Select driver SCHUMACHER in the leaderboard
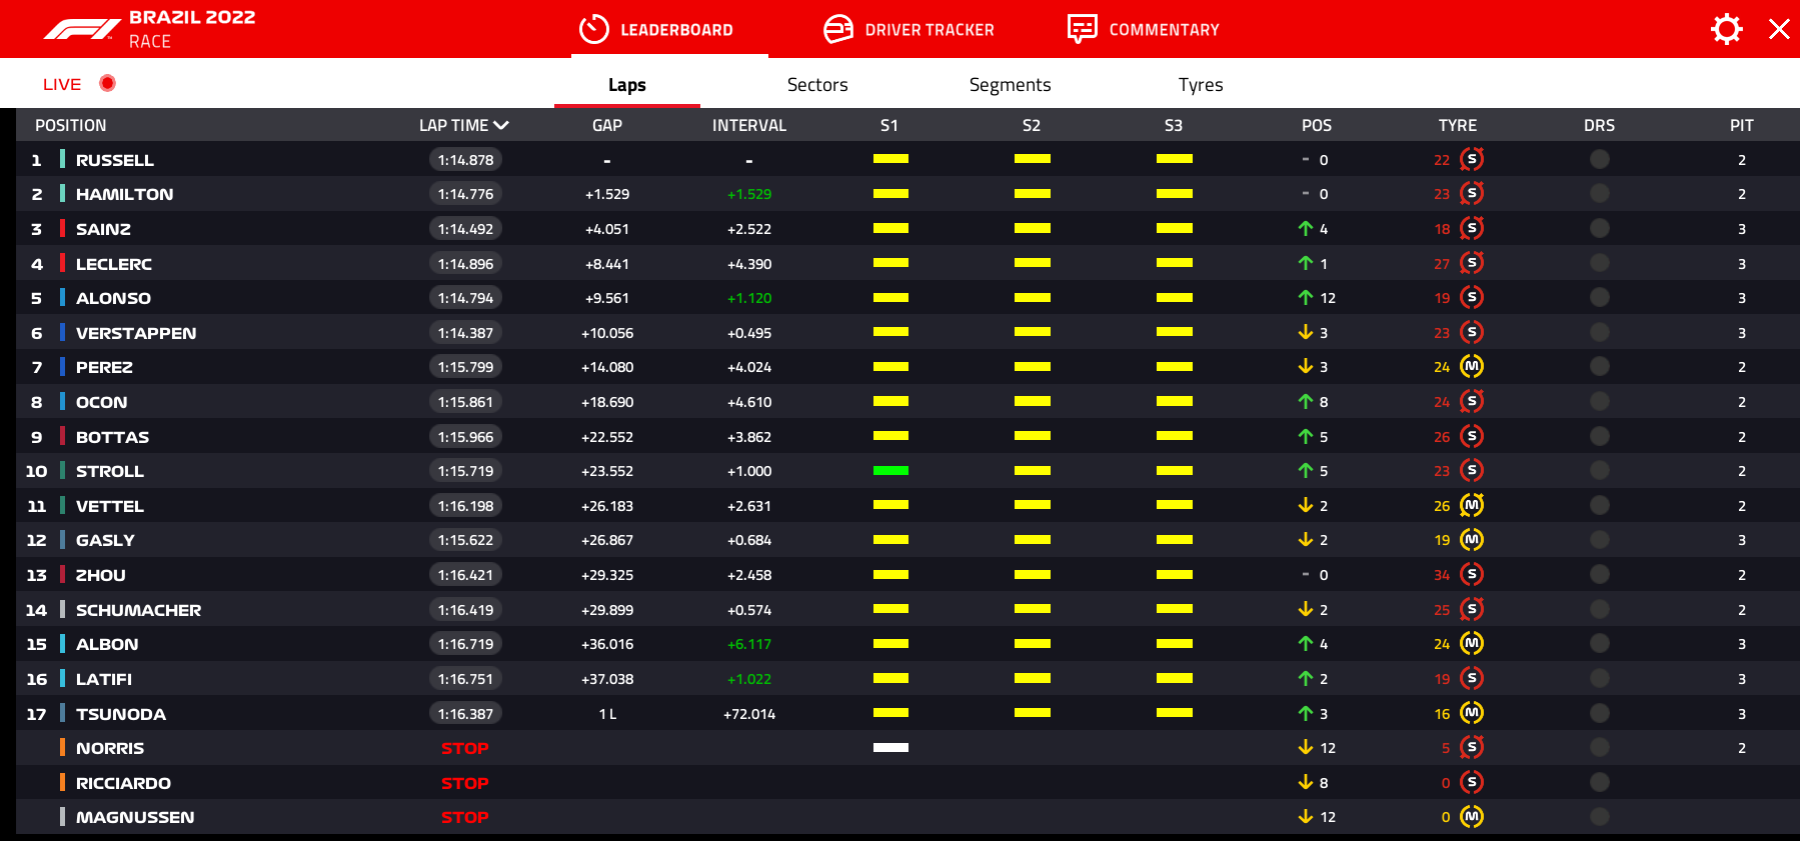Viewport: 1800px width, 841px height. pyautogui.click(x=139, y=610)
